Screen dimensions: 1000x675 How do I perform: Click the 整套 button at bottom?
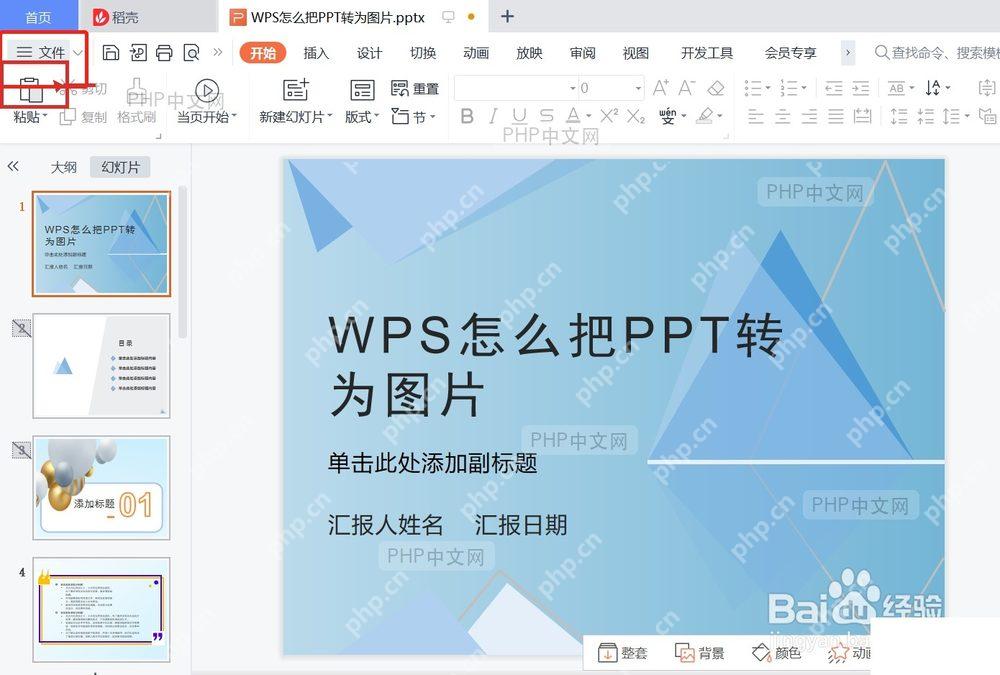point(622,653)
